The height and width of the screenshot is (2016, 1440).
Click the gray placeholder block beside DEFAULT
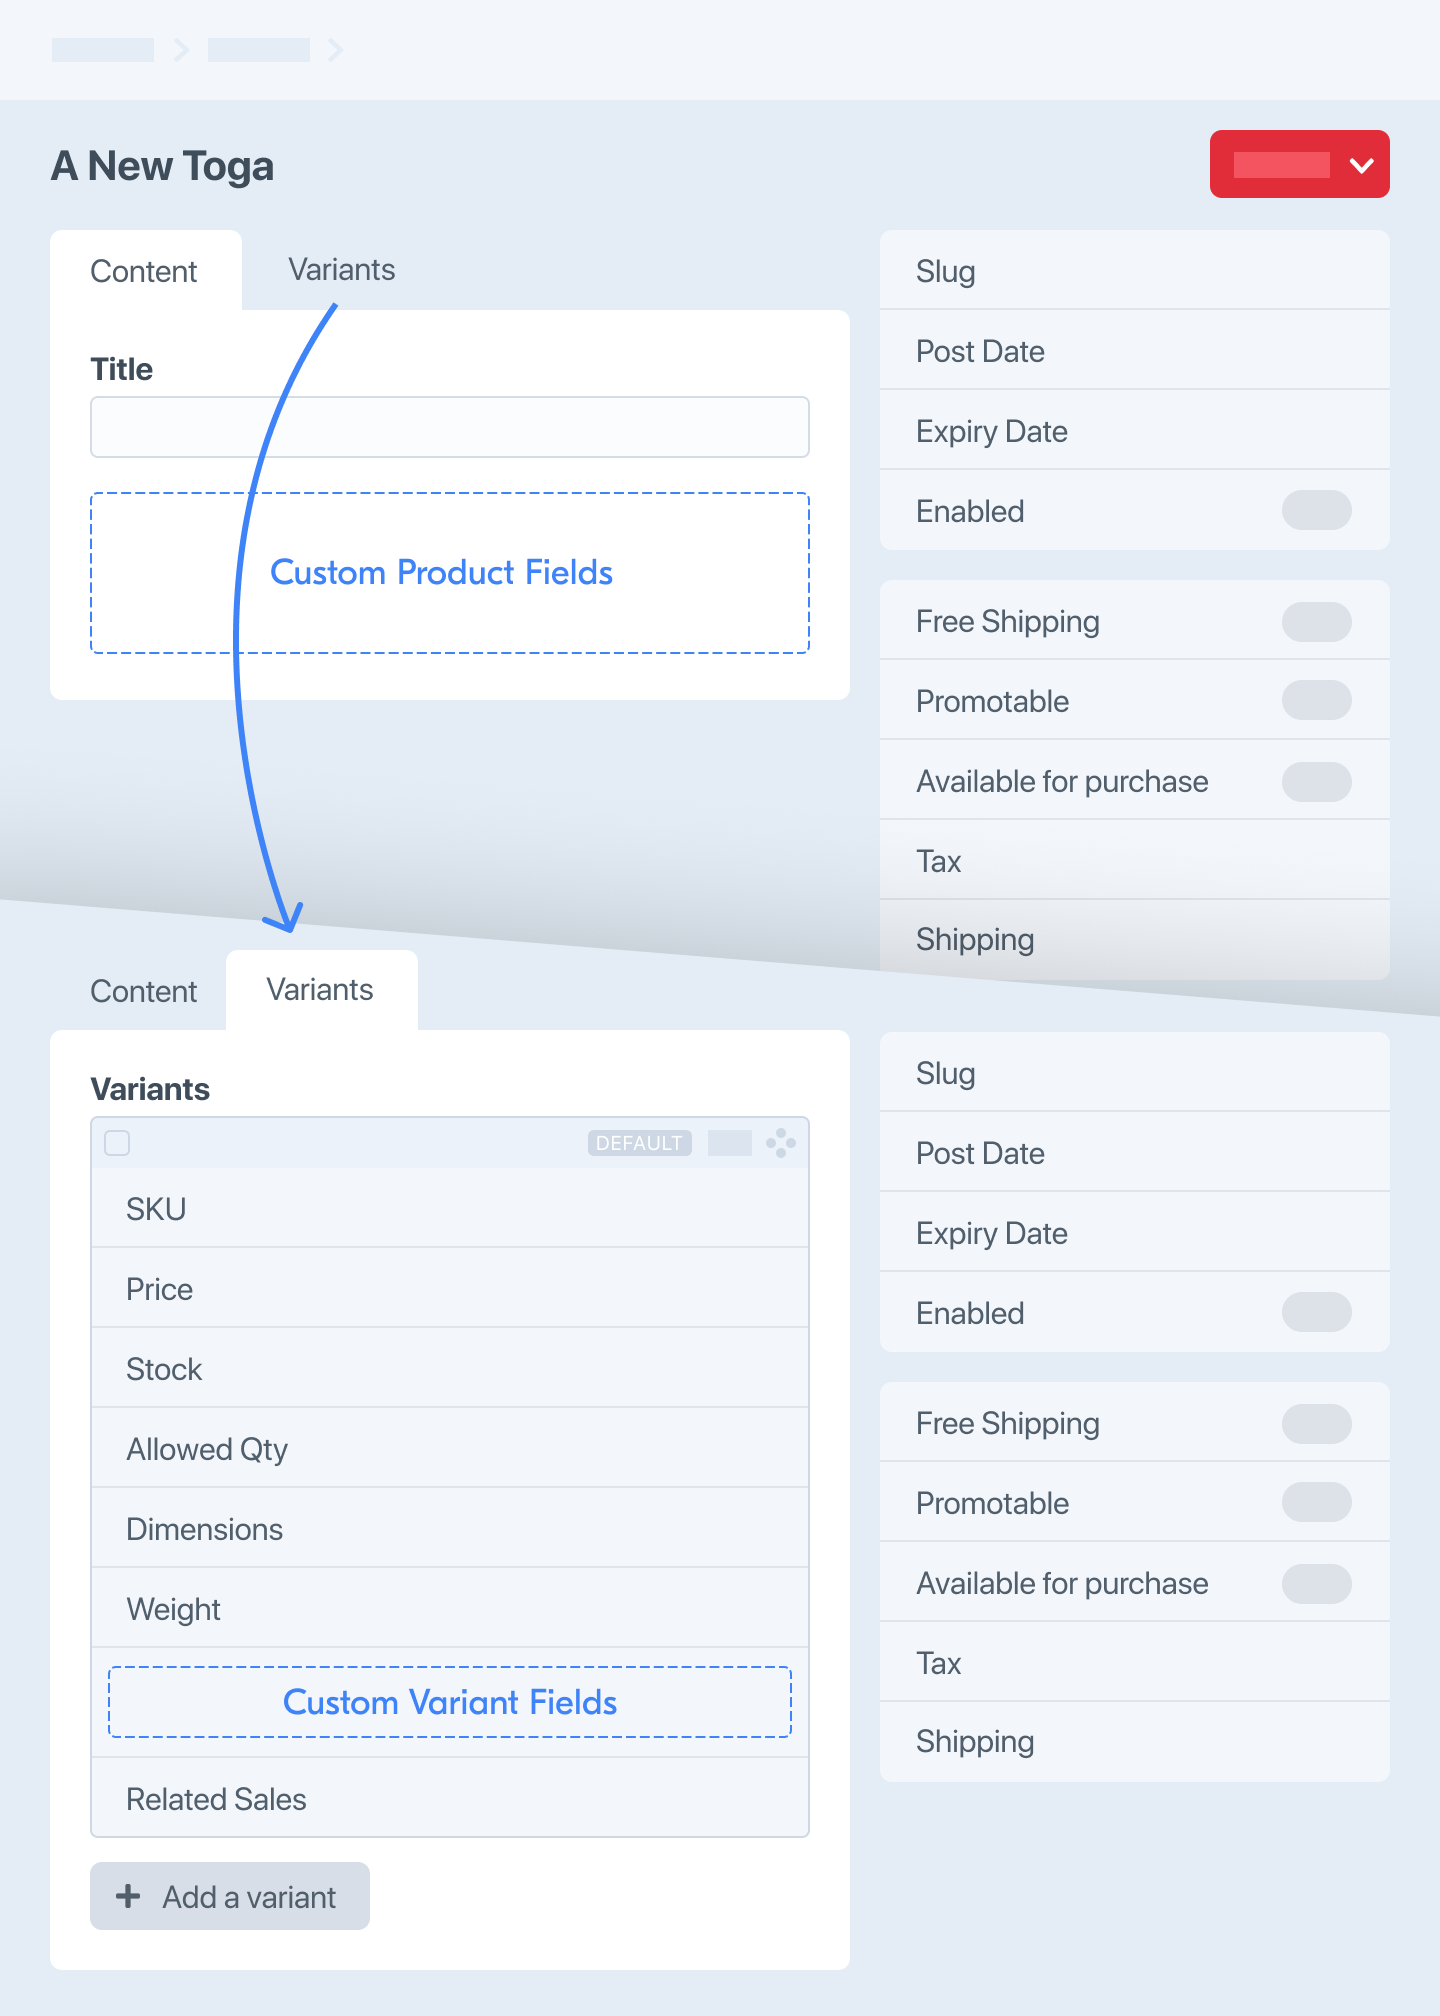(x=729, y=1143)
